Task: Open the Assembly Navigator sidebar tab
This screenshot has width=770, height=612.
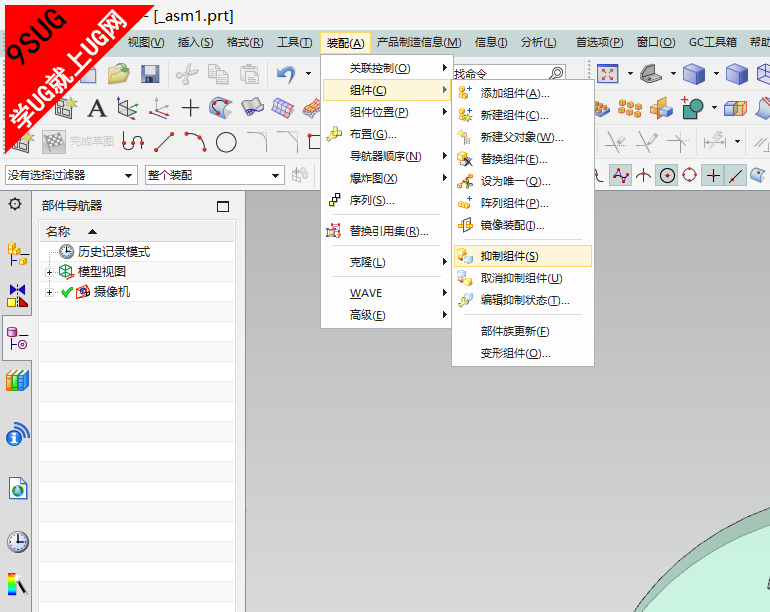Action: point(17,253)
